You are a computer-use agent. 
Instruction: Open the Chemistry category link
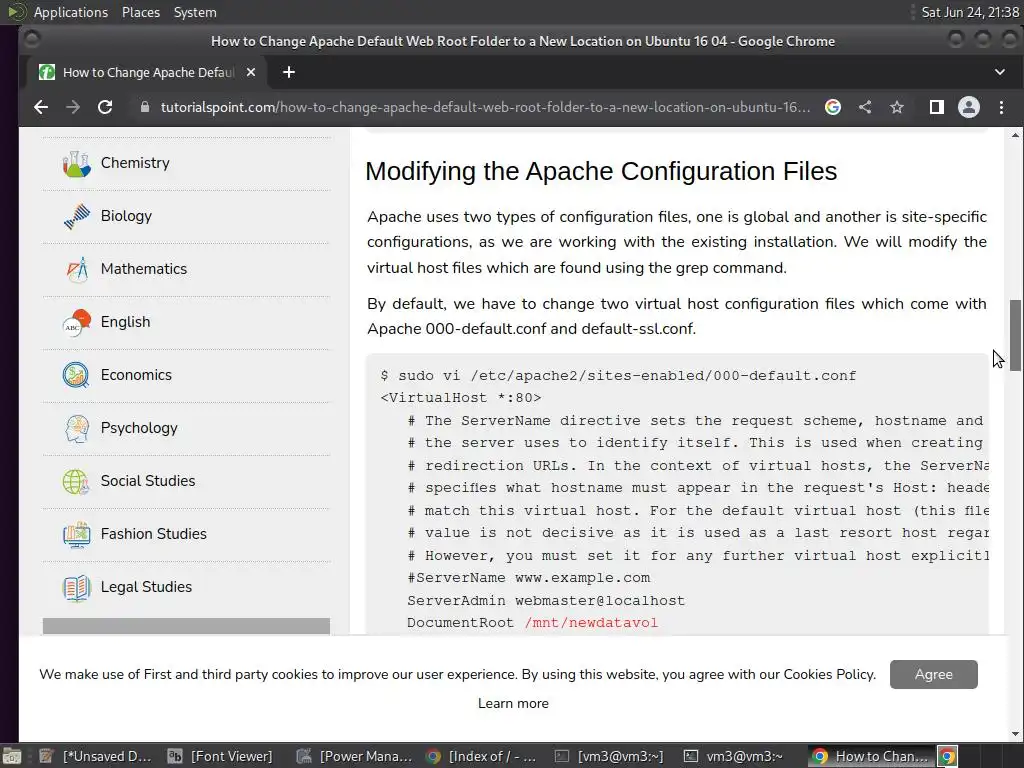click(x=135, y=163)
